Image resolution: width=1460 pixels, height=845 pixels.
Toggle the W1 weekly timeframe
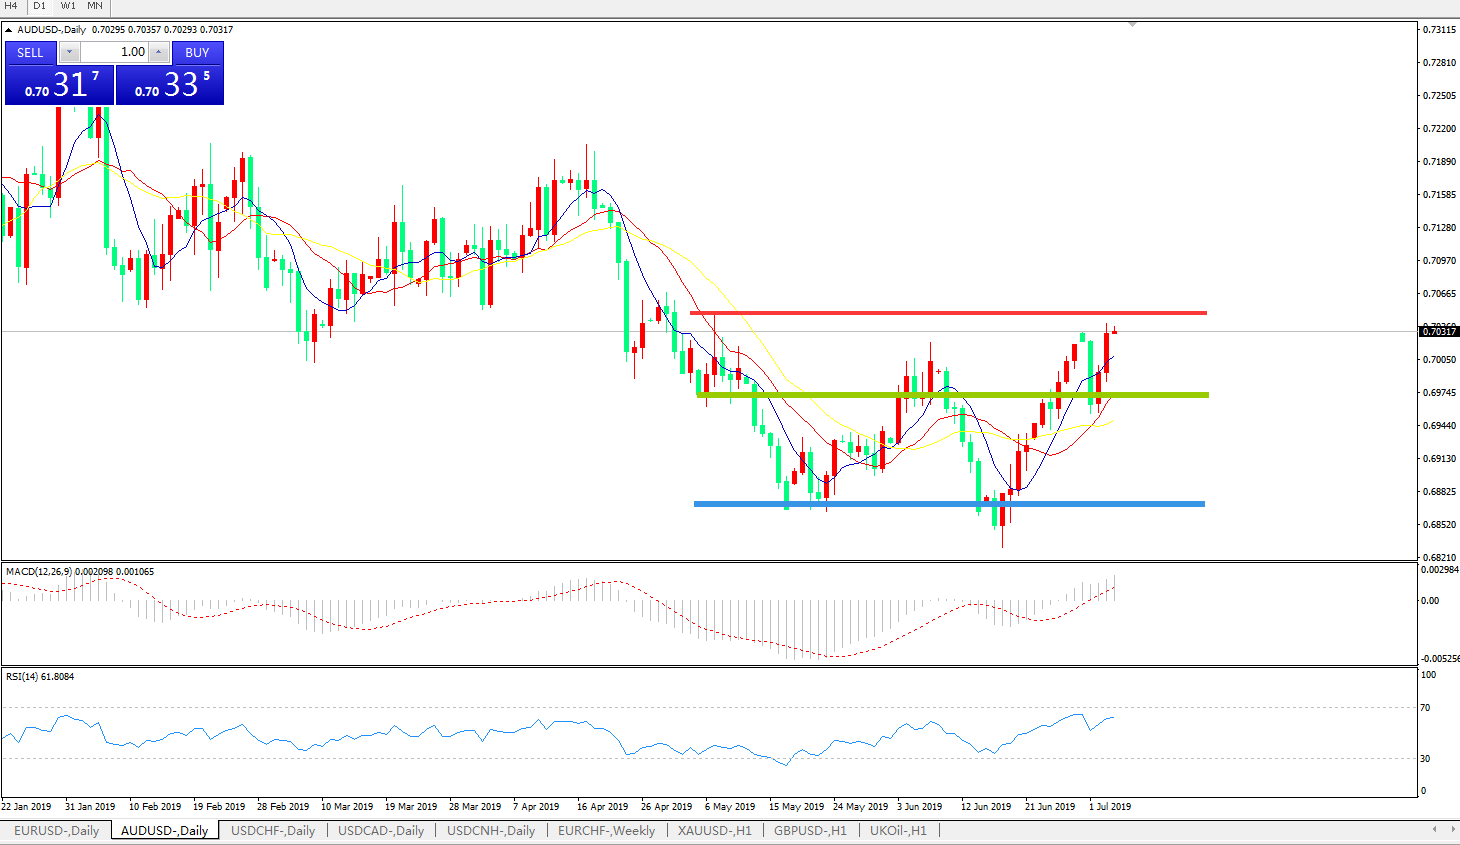click(68, 6)
